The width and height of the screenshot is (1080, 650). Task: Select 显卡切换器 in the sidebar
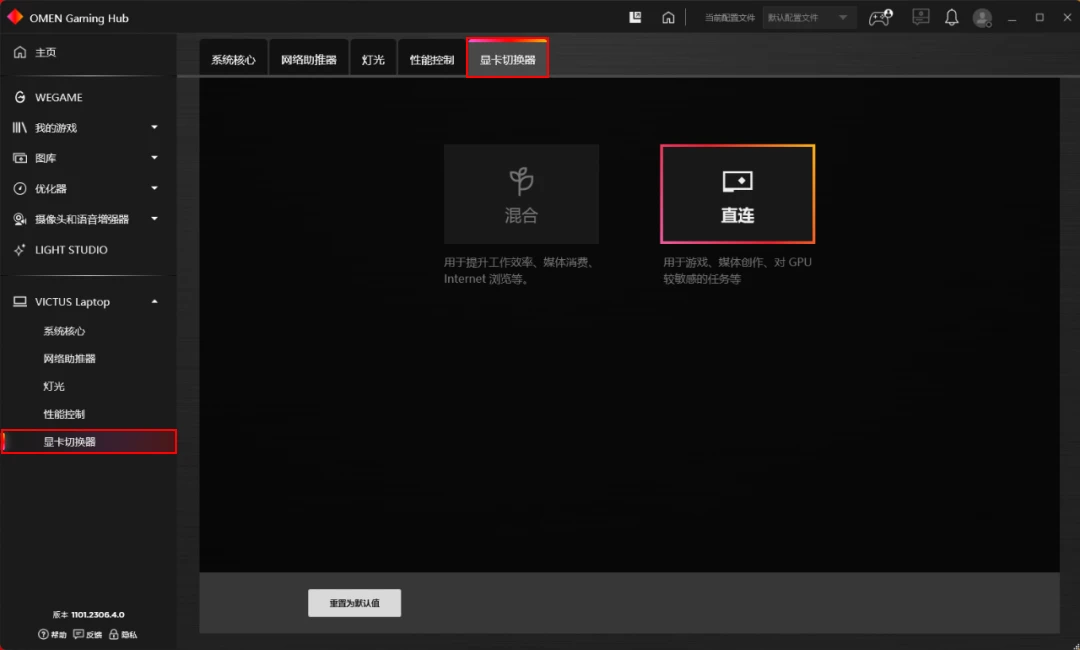tap(88, 441)
